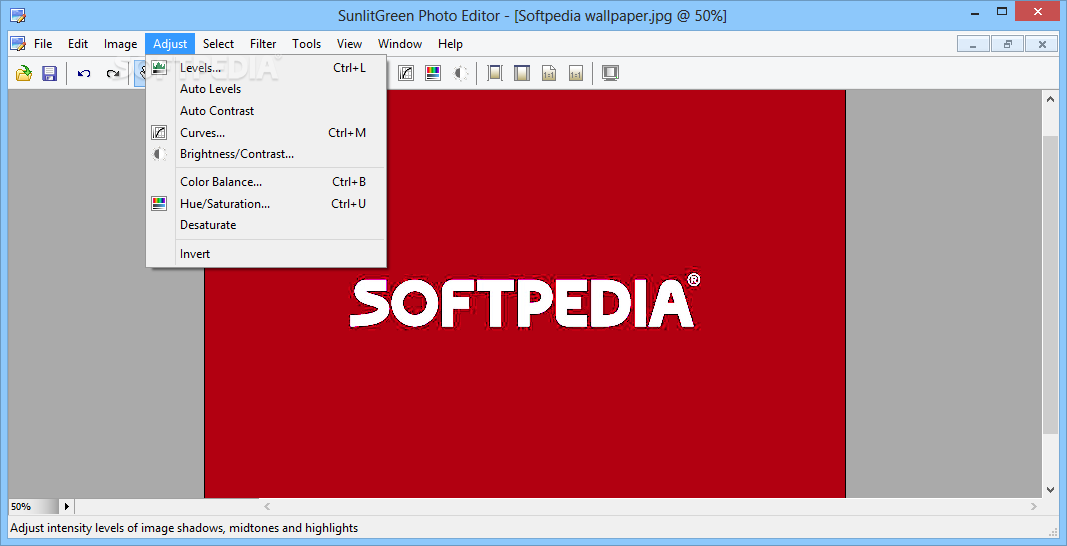
Task: Restore down the document window
Action: pos(1008,44)
